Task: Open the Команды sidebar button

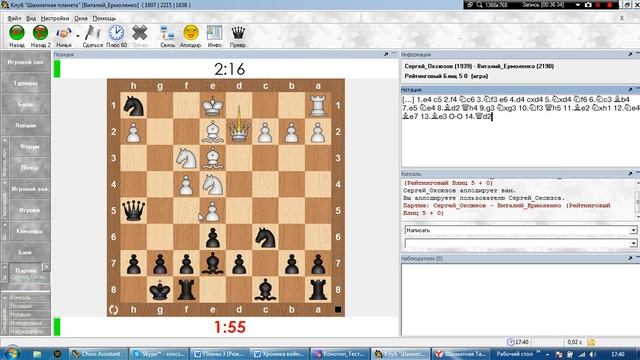Action: pos(29,231)
